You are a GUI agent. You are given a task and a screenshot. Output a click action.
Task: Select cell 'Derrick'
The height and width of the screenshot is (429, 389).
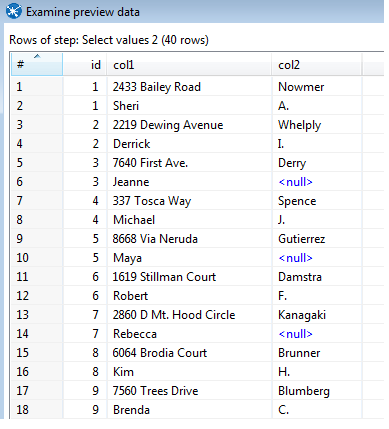[189, 144]
